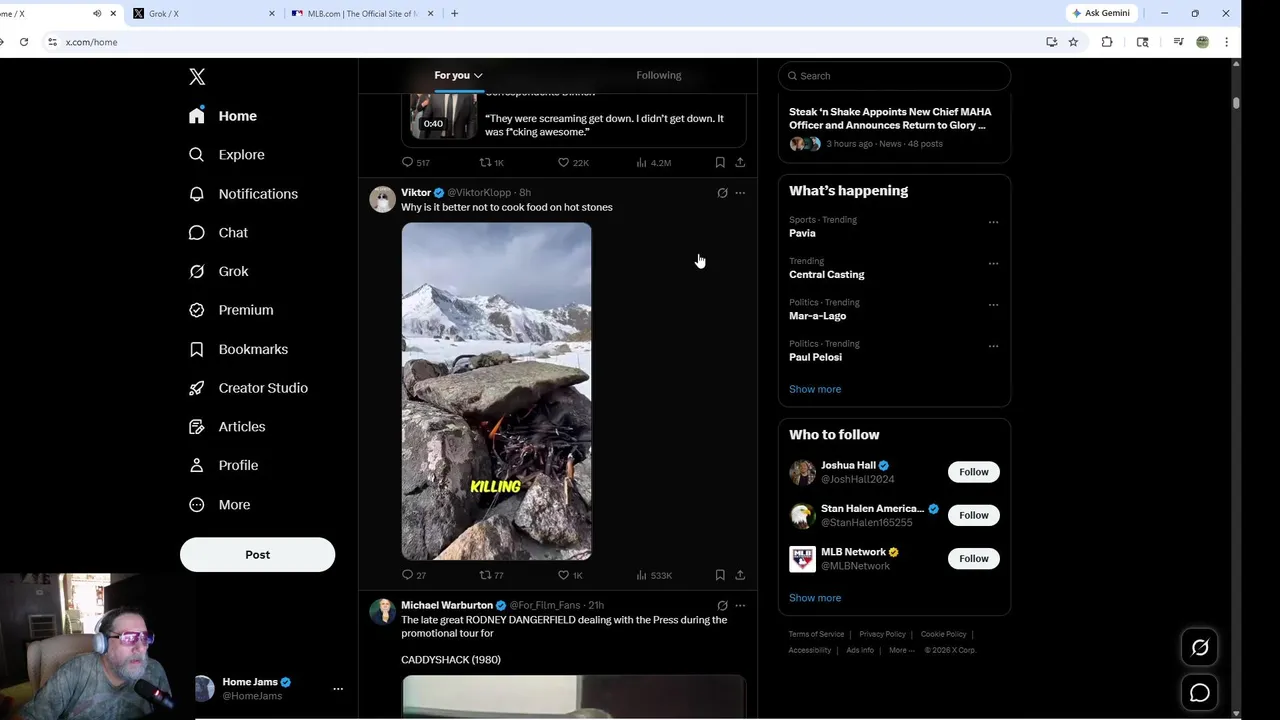The width and height of the screenshot is (1280, 720).
Task: Open more options for Central Casting trend
Action: coord(993,263)
